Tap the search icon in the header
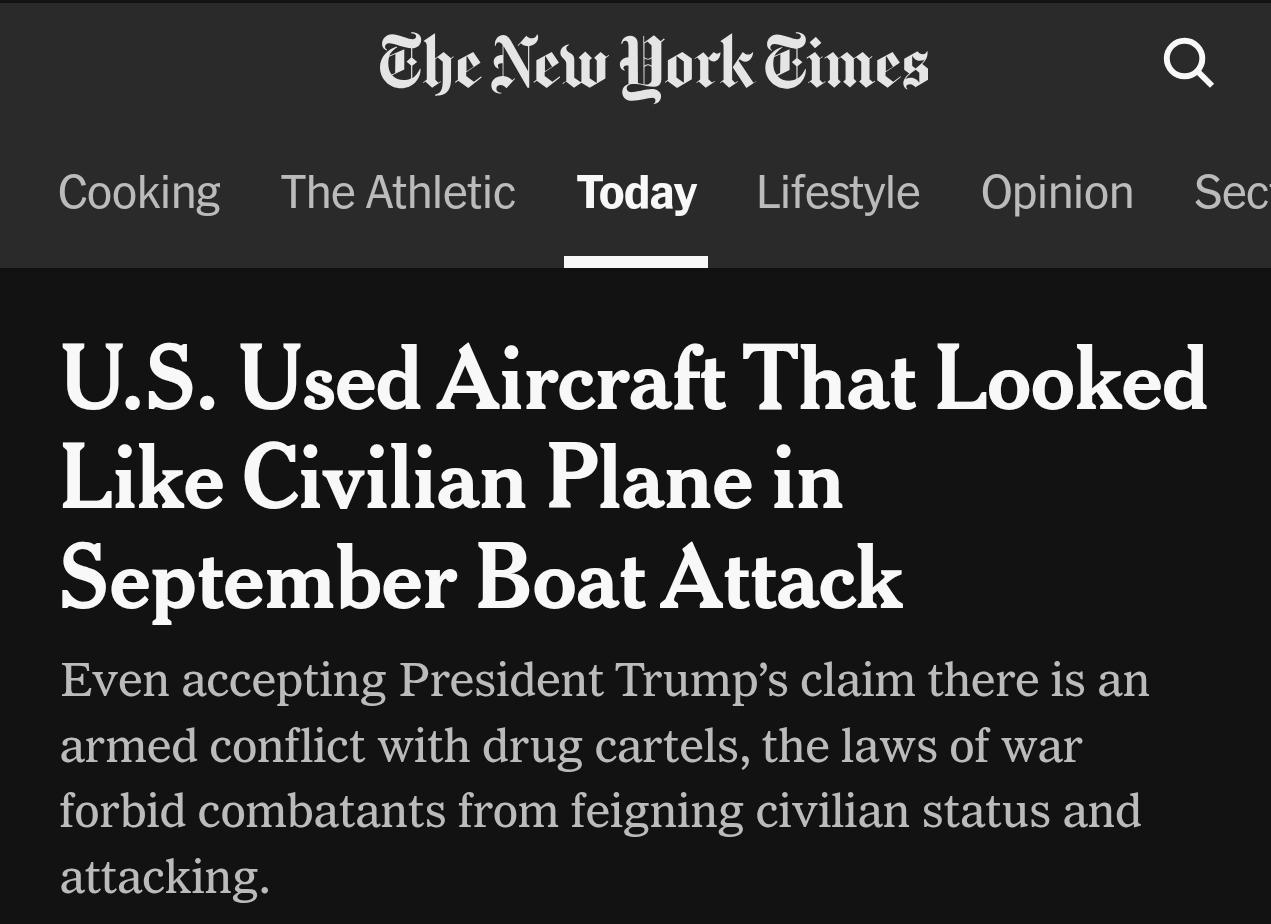Image resolution: width=1271 pixels, height=924 pixels. point(1188,64)
